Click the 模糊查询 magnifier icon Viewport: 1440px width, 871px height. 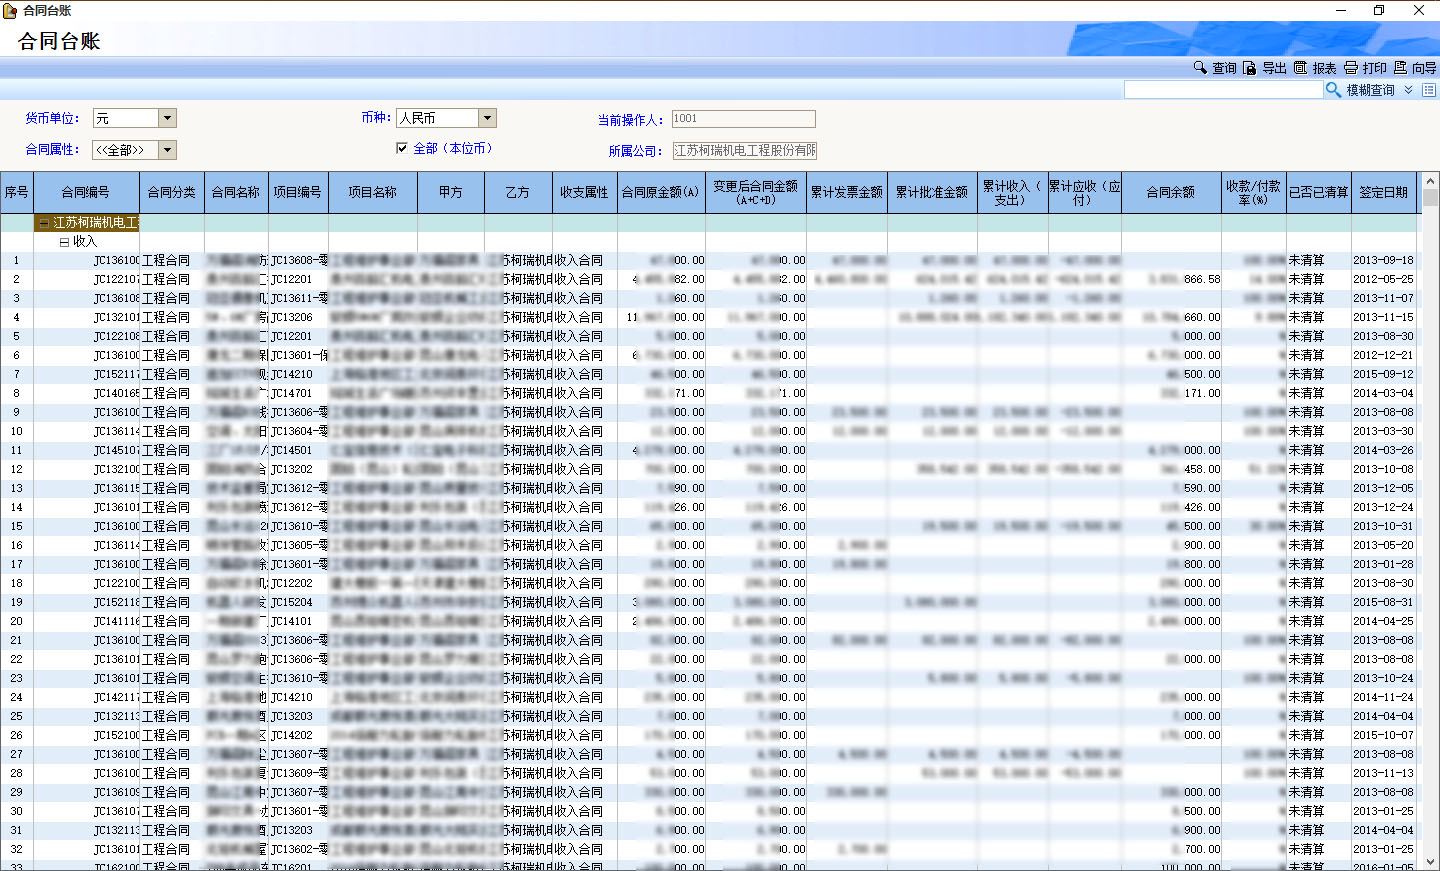(1333, 90)
